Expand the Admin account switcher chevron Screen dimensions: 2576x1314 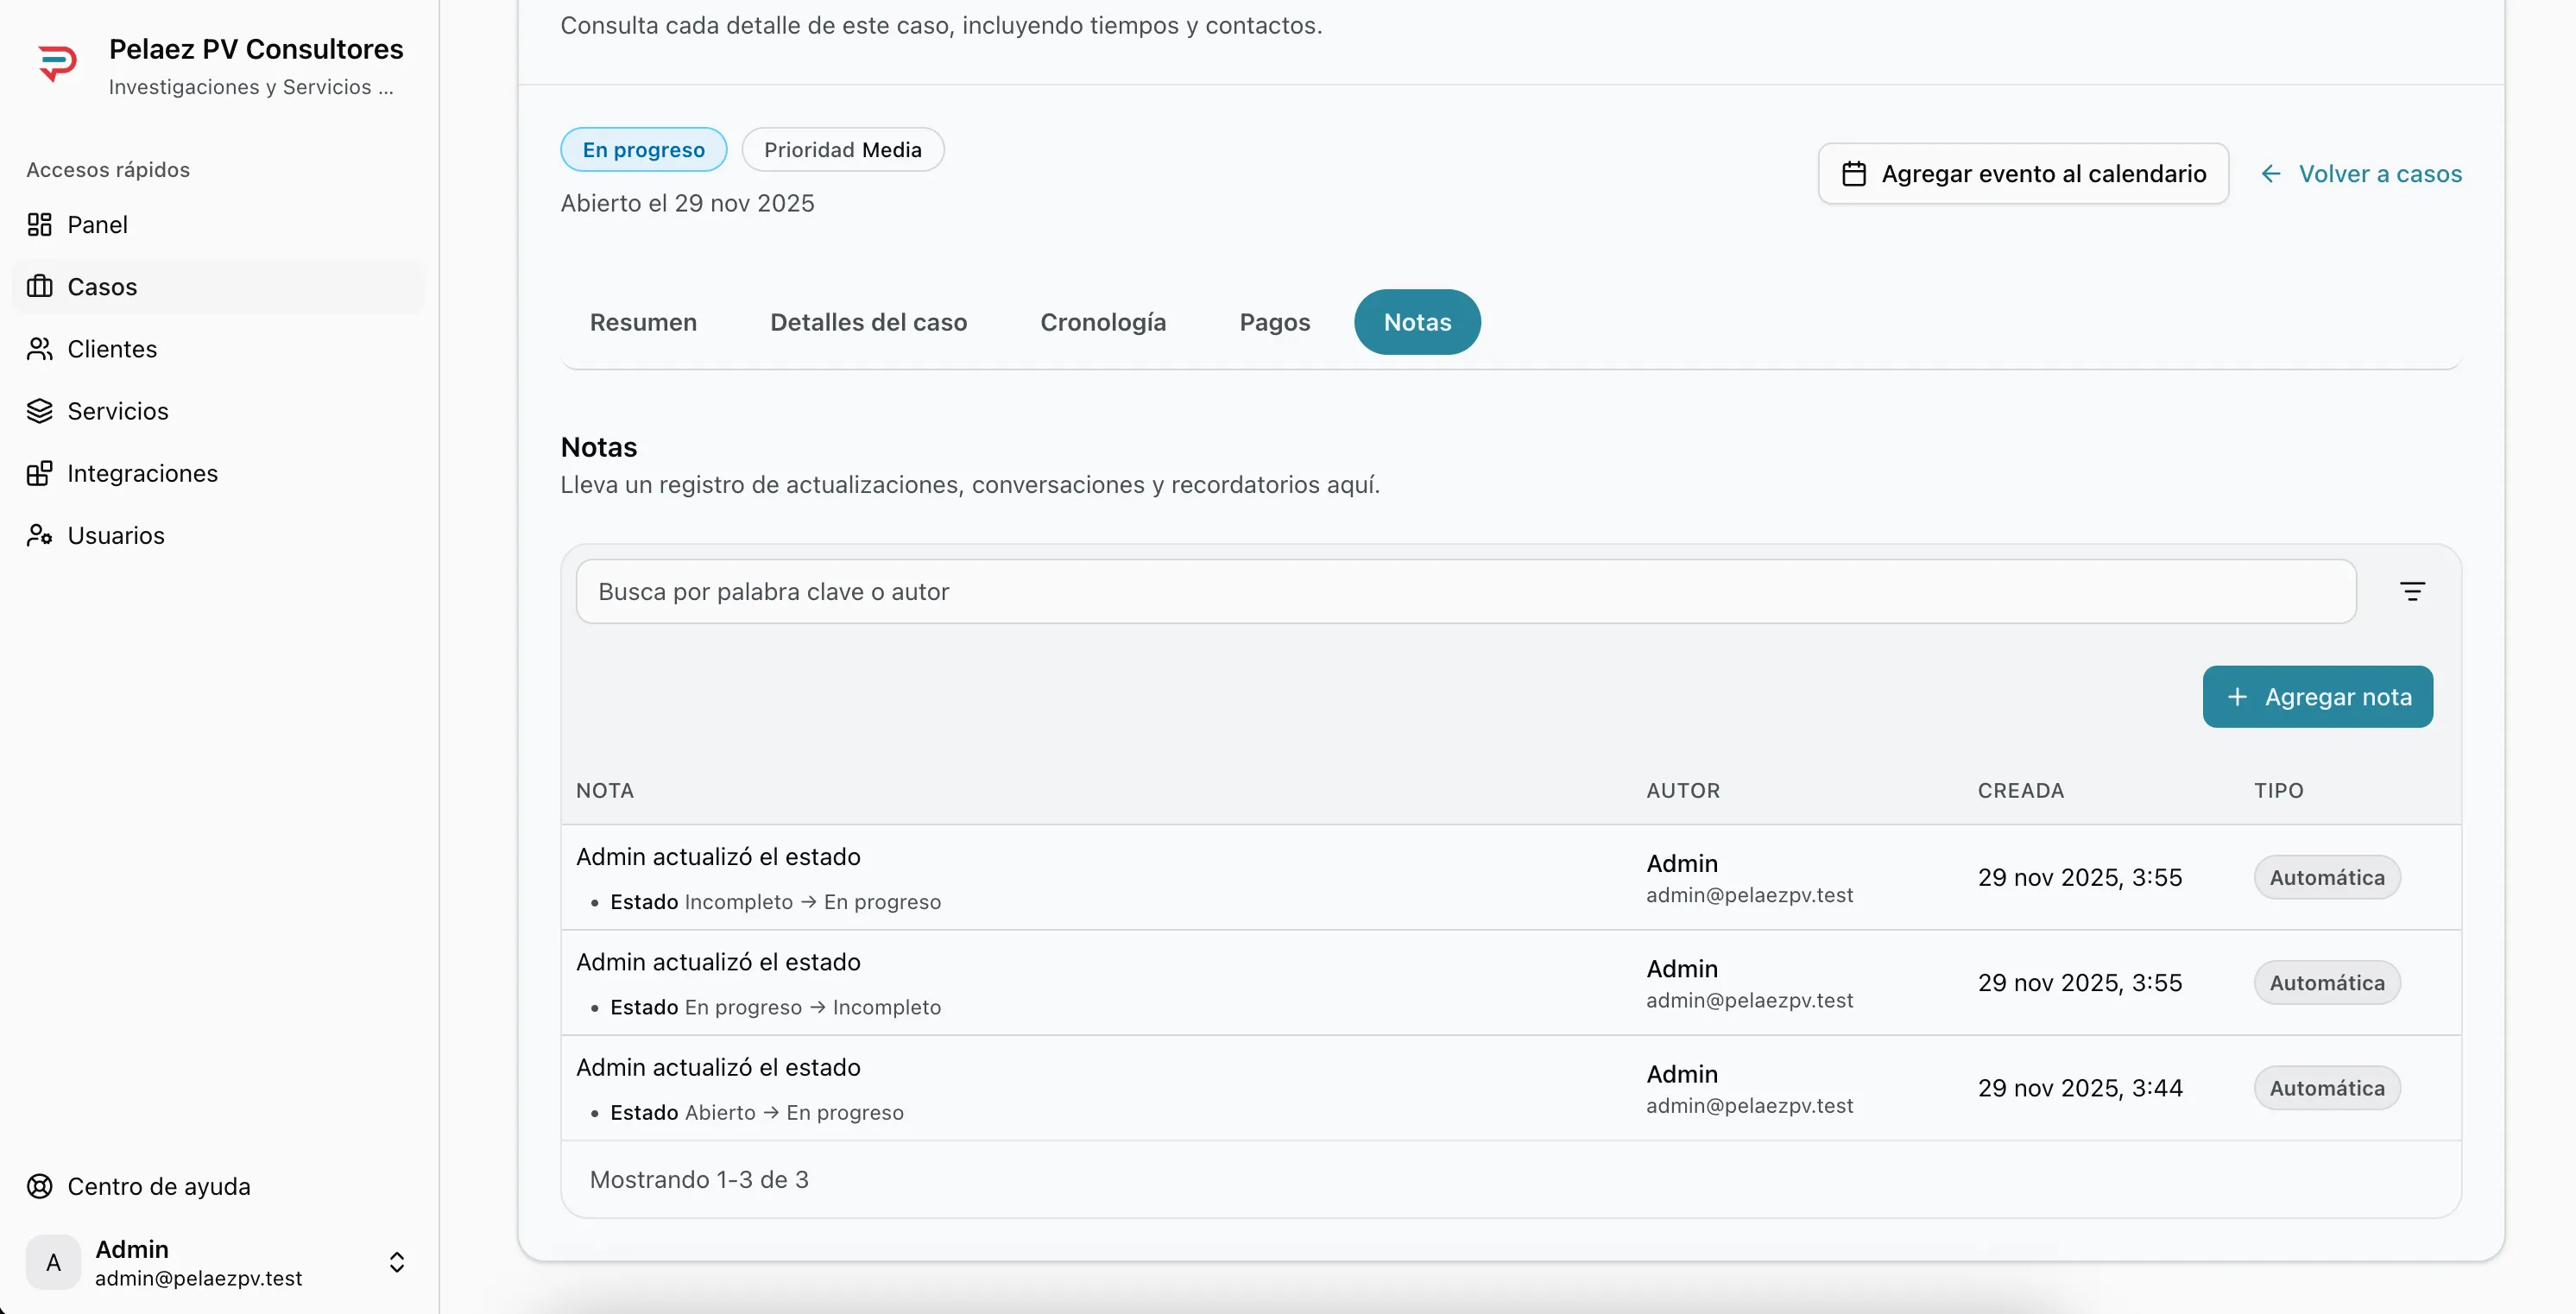(397, 1262)
